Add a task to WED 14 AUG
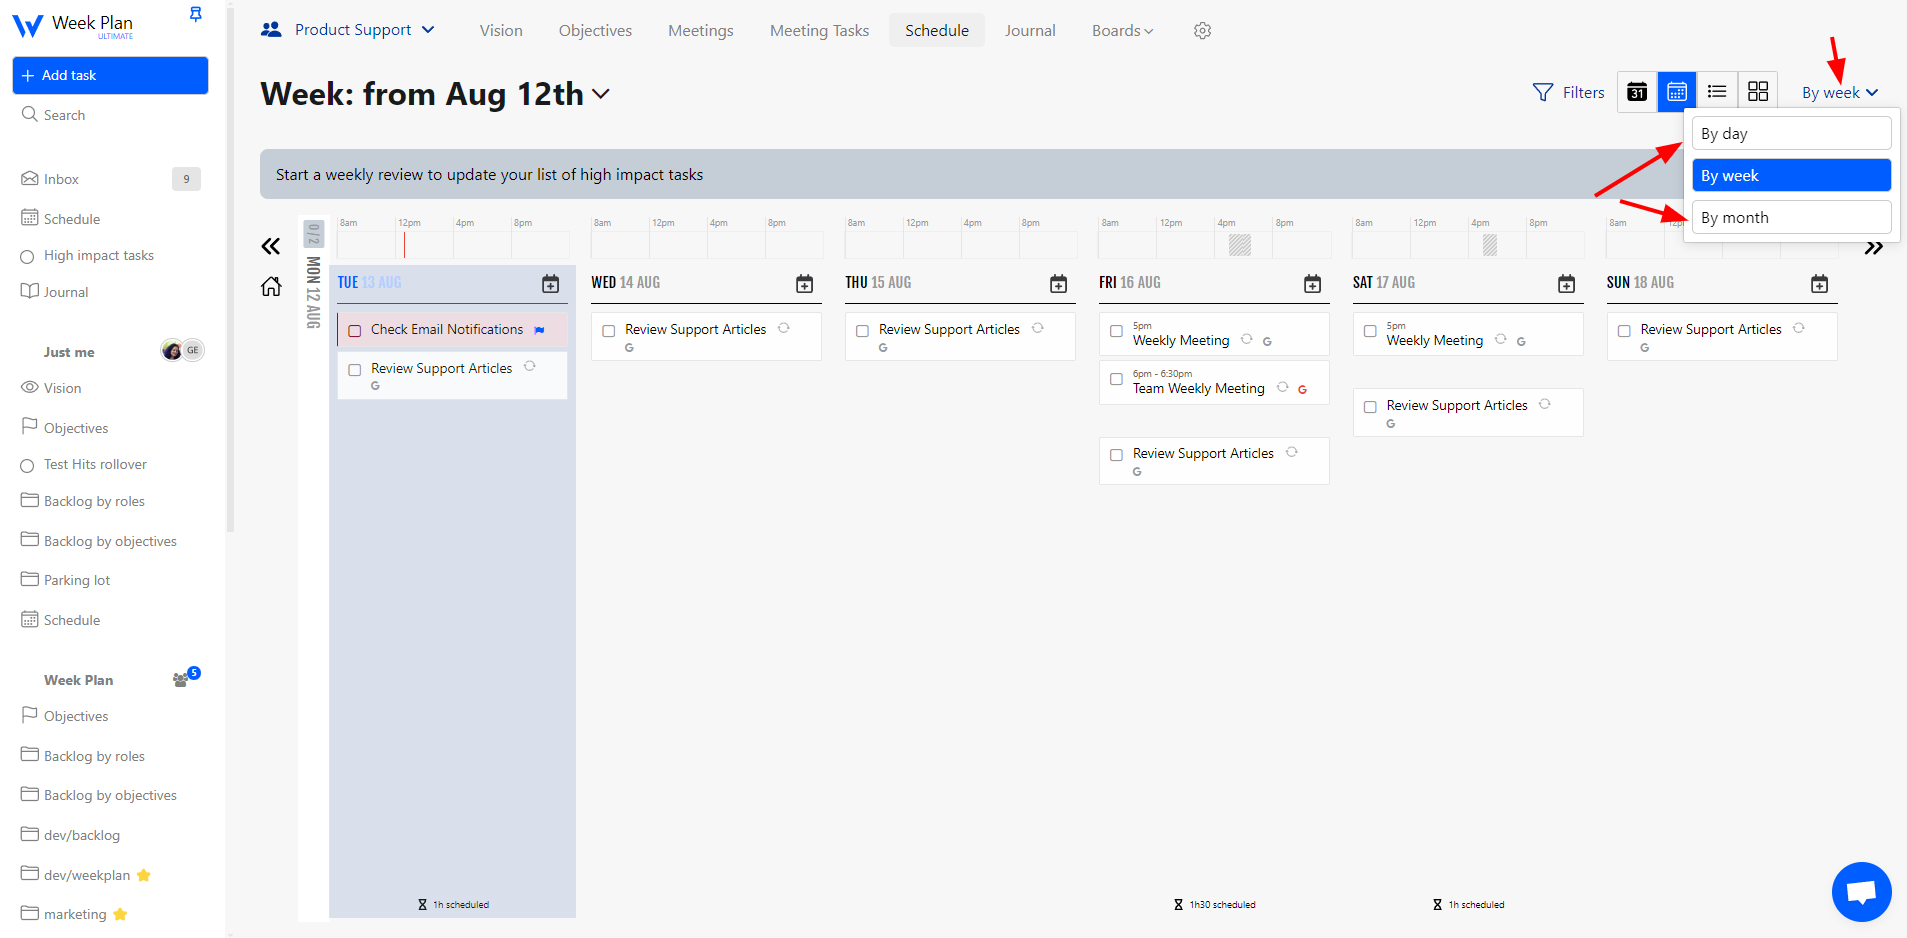The width and height of the screenshot is (1907, 938). click(804, 284)
